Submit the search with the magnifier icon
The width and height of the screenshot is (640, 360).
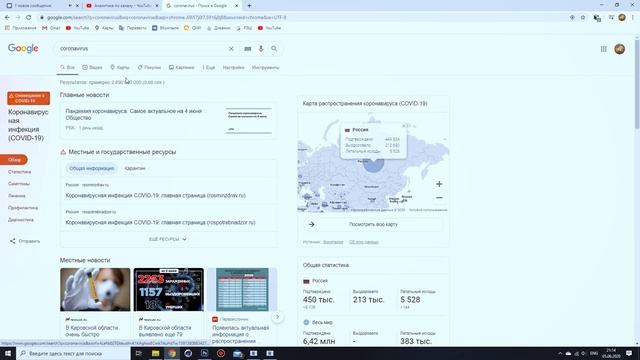point(274,49)
